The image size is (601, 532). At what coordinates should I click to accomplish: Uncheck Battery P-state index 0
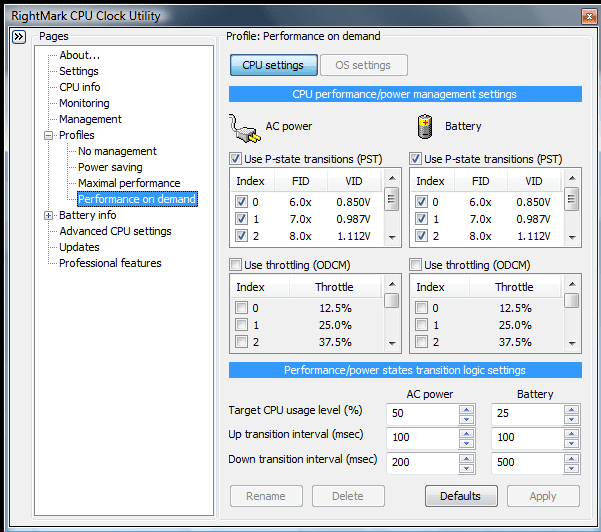tap(422, 202)
